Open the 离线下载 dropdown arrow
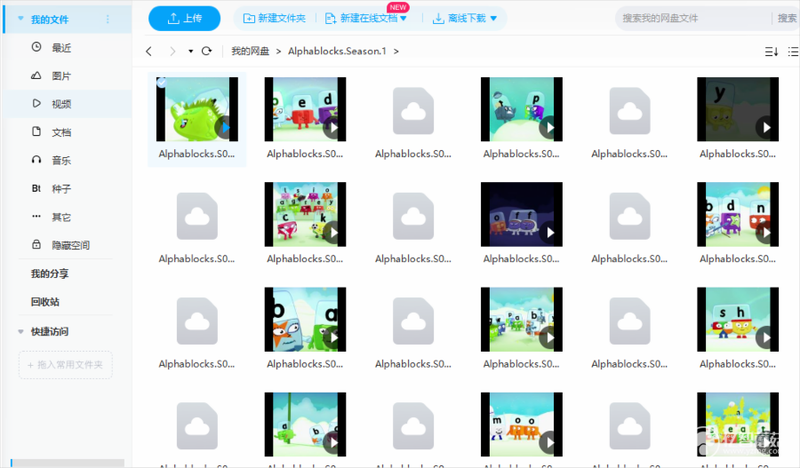The height and width of the screenshot is (468, 800). click(493, 18)
